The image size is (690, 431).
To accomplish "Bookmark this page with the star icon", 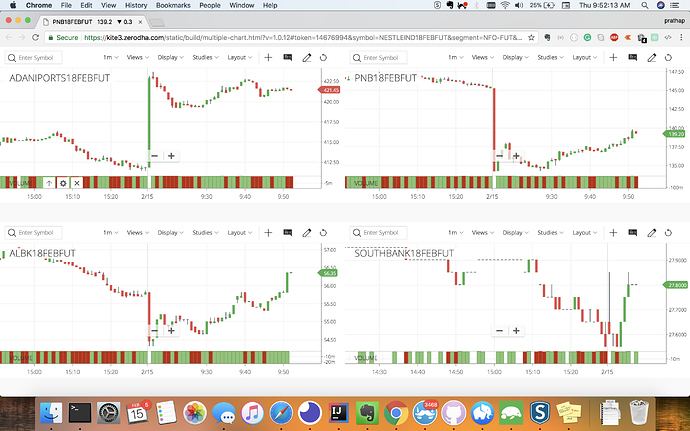I will (531, 37).
